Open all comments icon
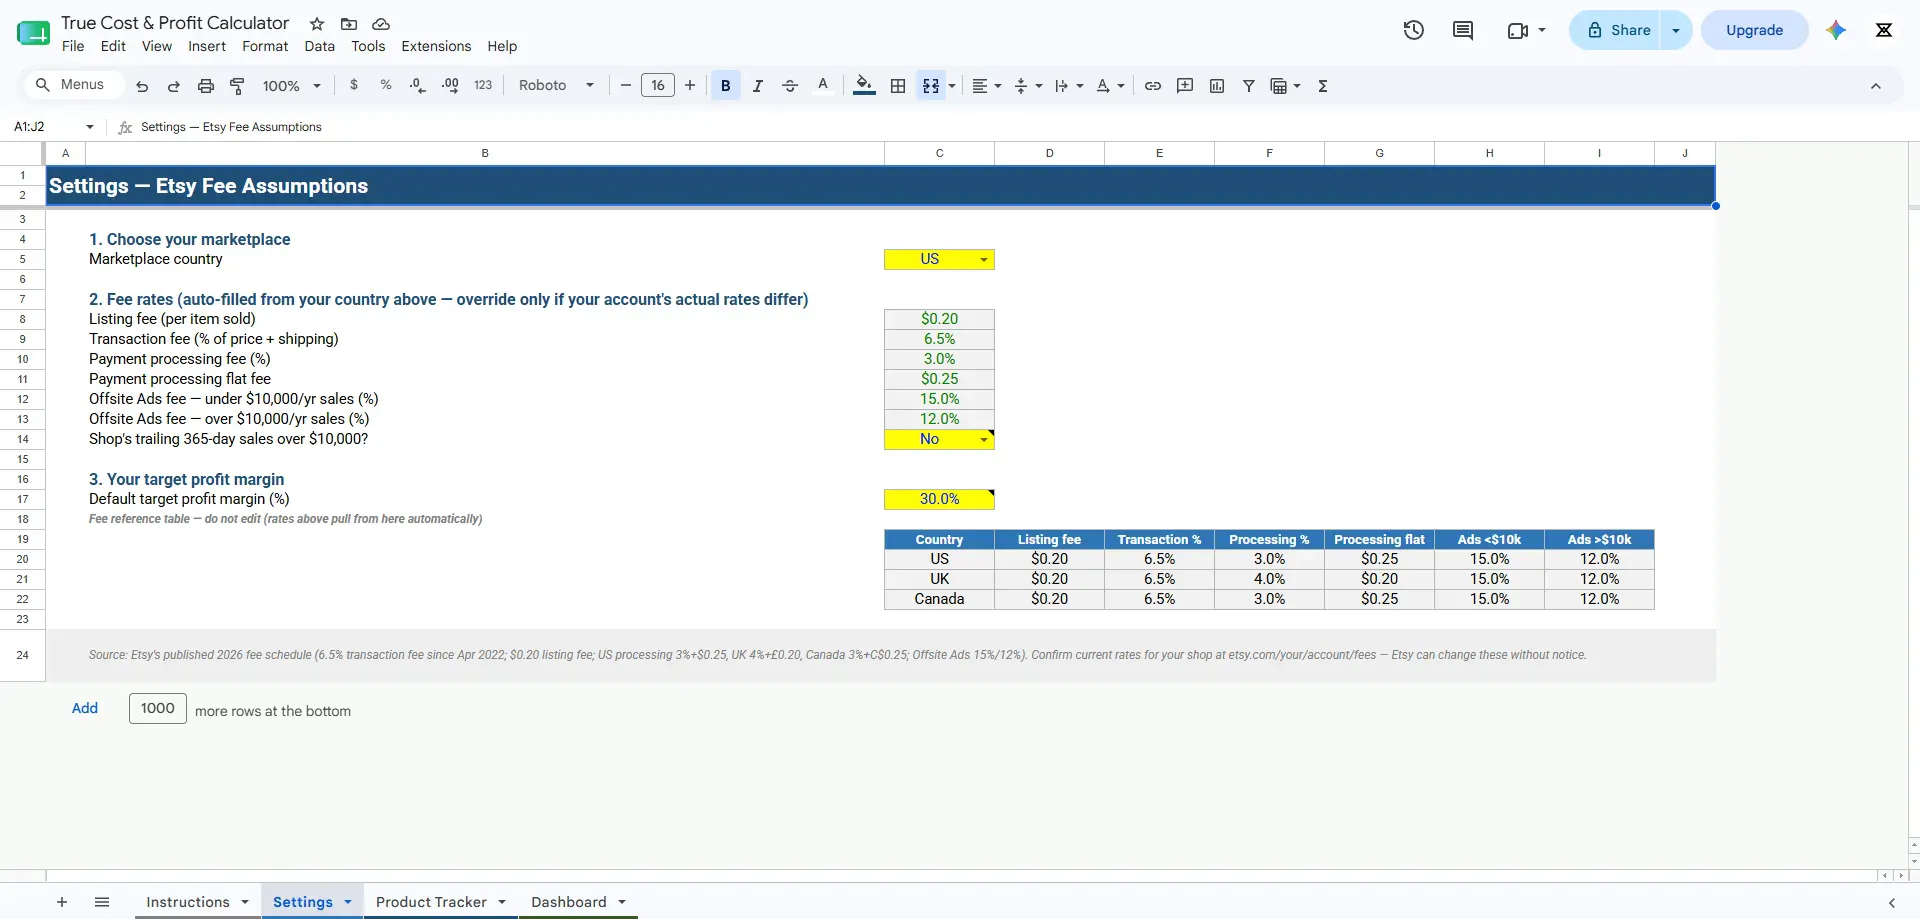 coord(1463,30)
